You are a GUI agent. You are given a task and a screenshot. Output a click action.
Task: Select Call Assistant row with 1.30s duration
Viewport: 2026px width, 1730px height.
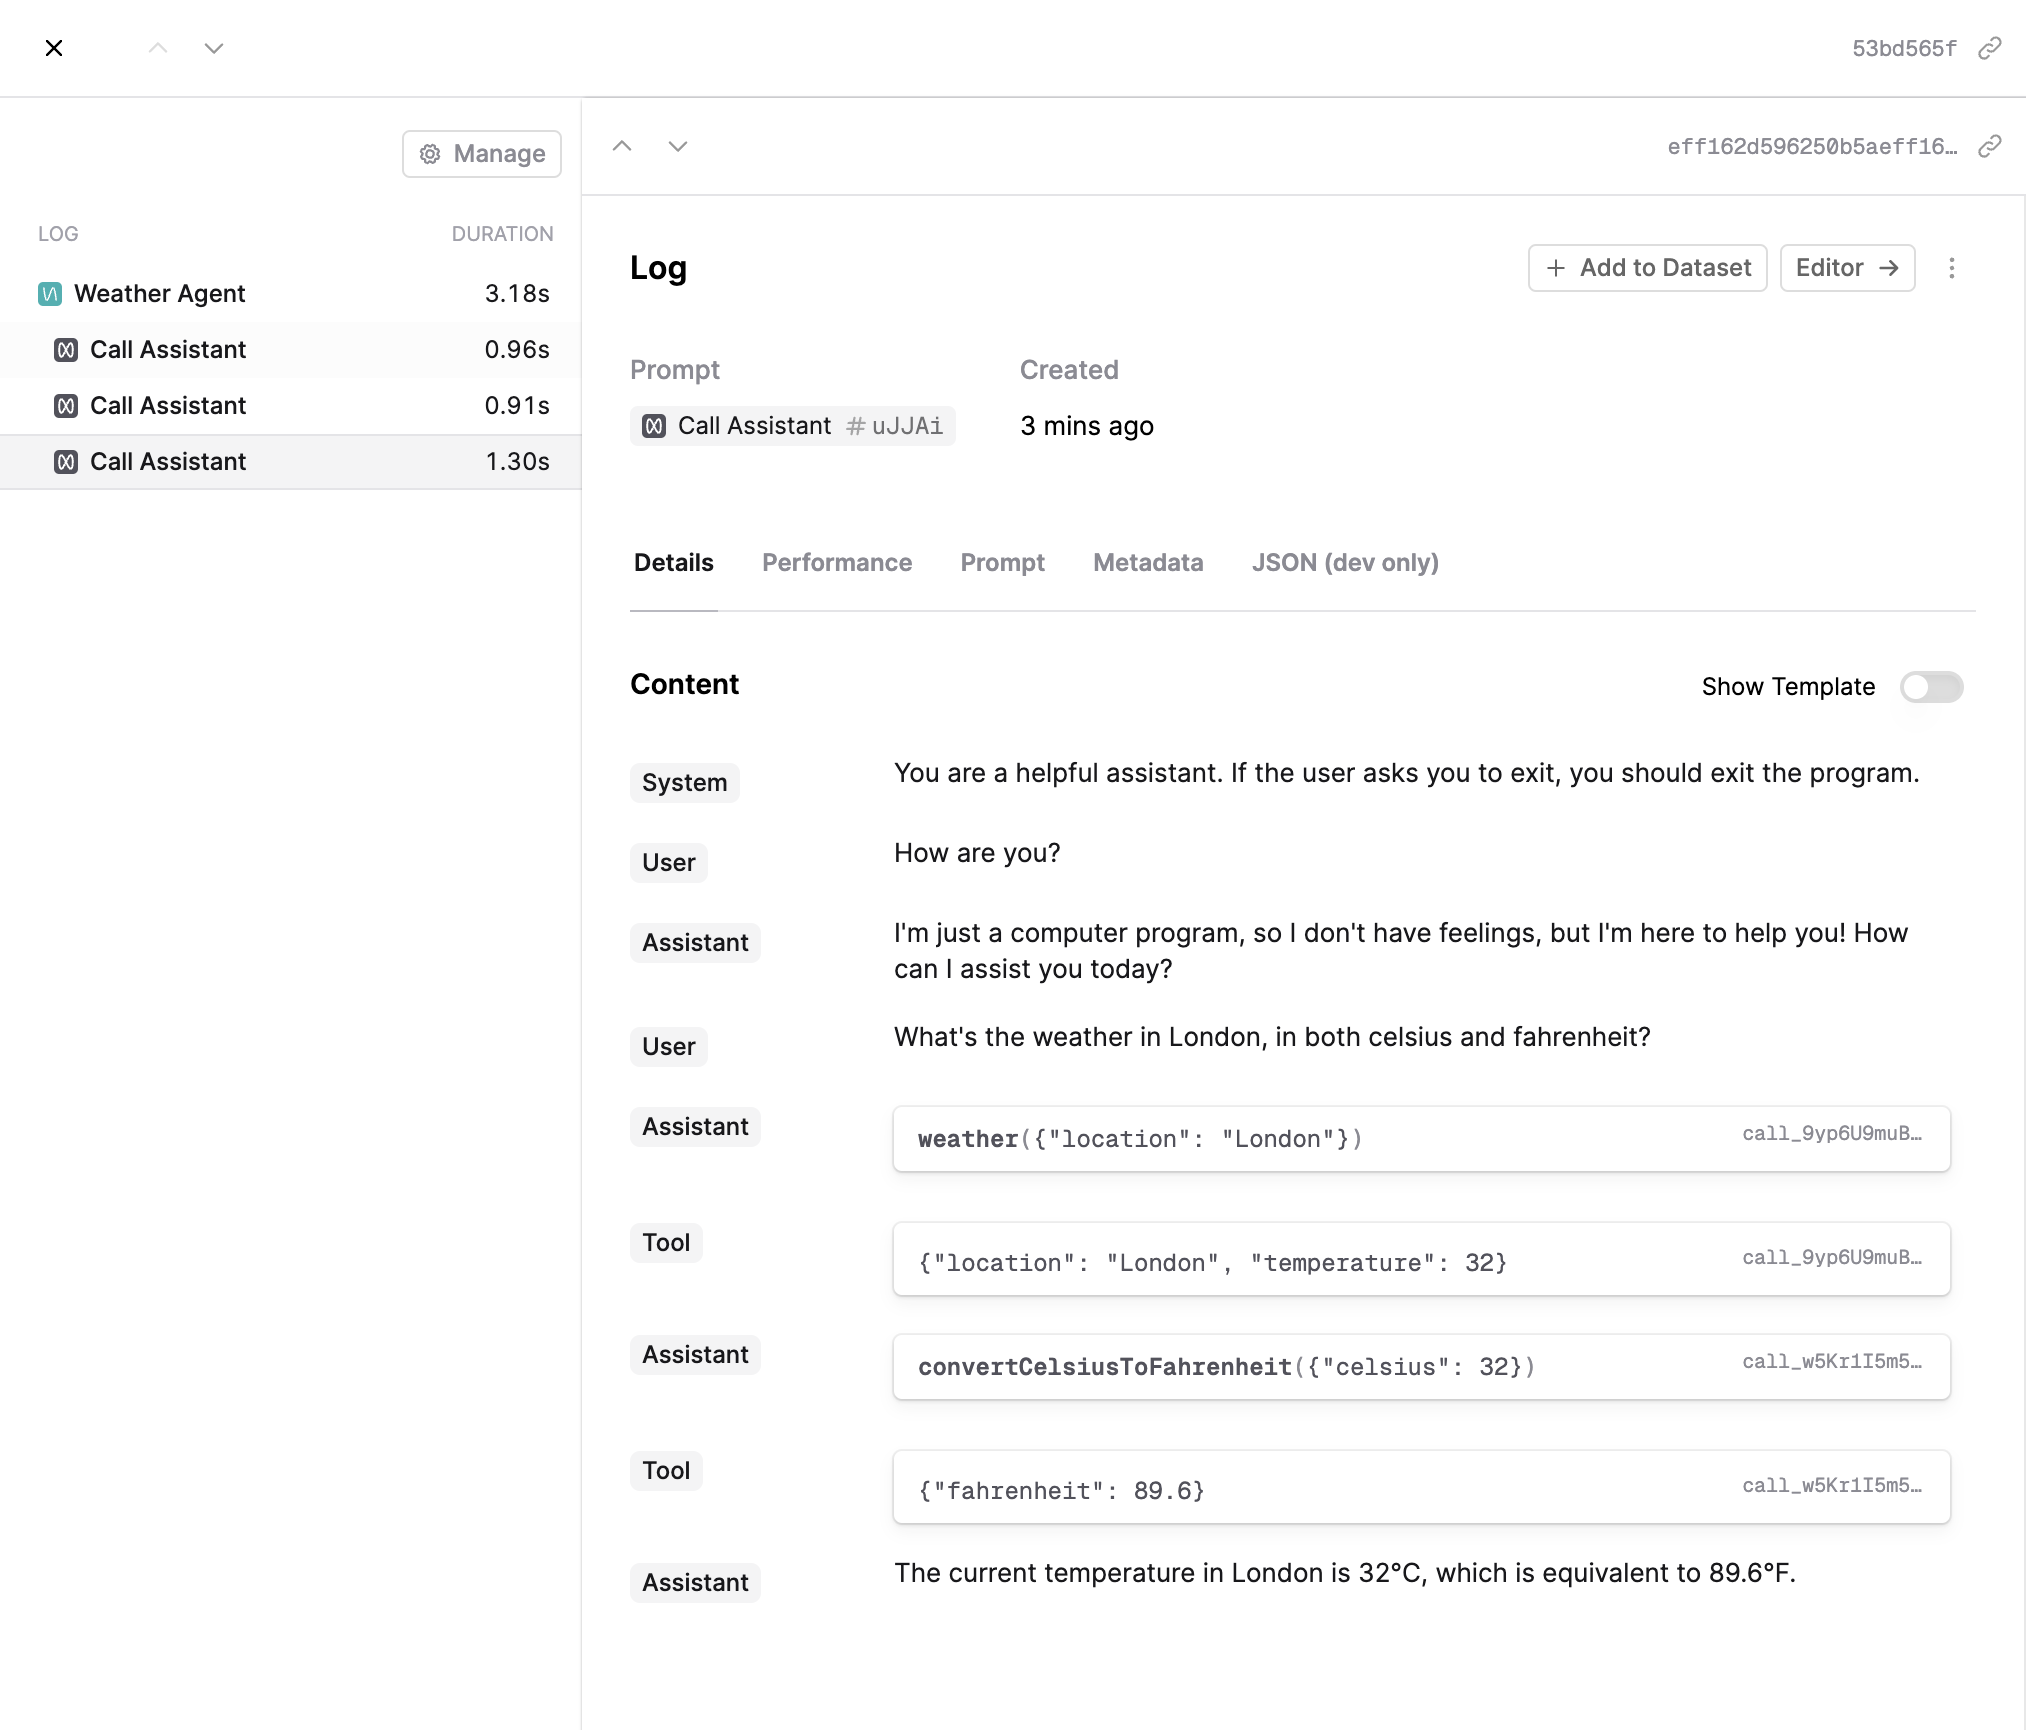[x=290, y=462]
